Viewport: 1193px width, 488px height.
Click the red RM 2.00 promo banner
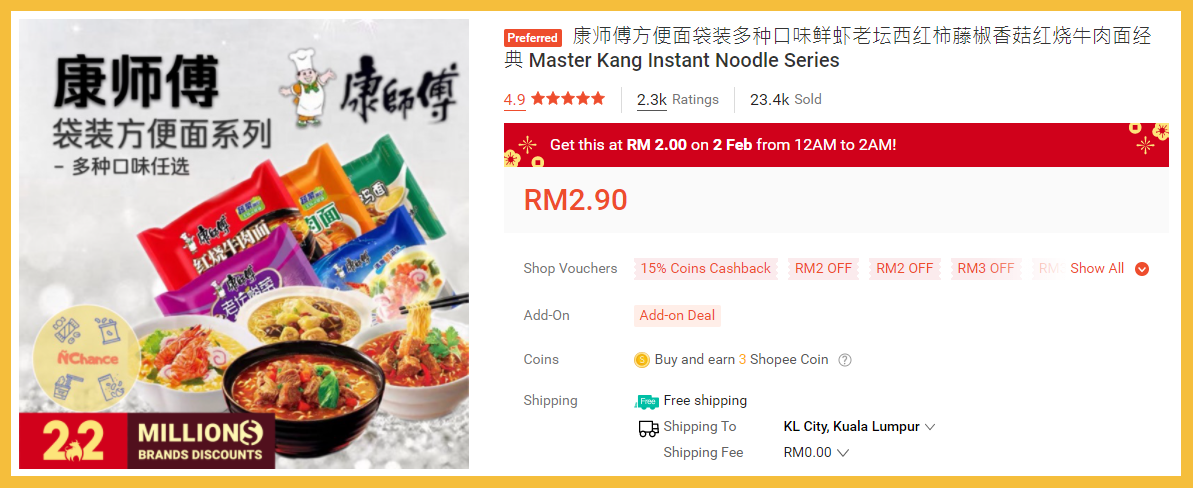pos(836,145)
